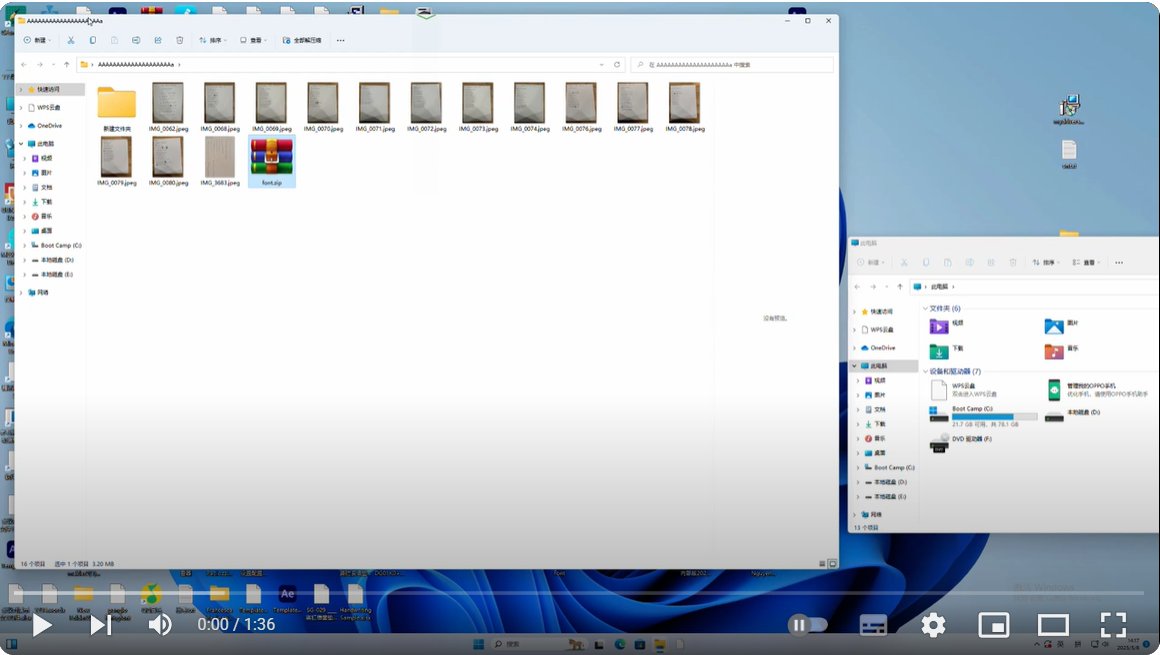
Task: Open 本地磁盘 (D:) in front window sidebar
Action: tap(52, 261)
